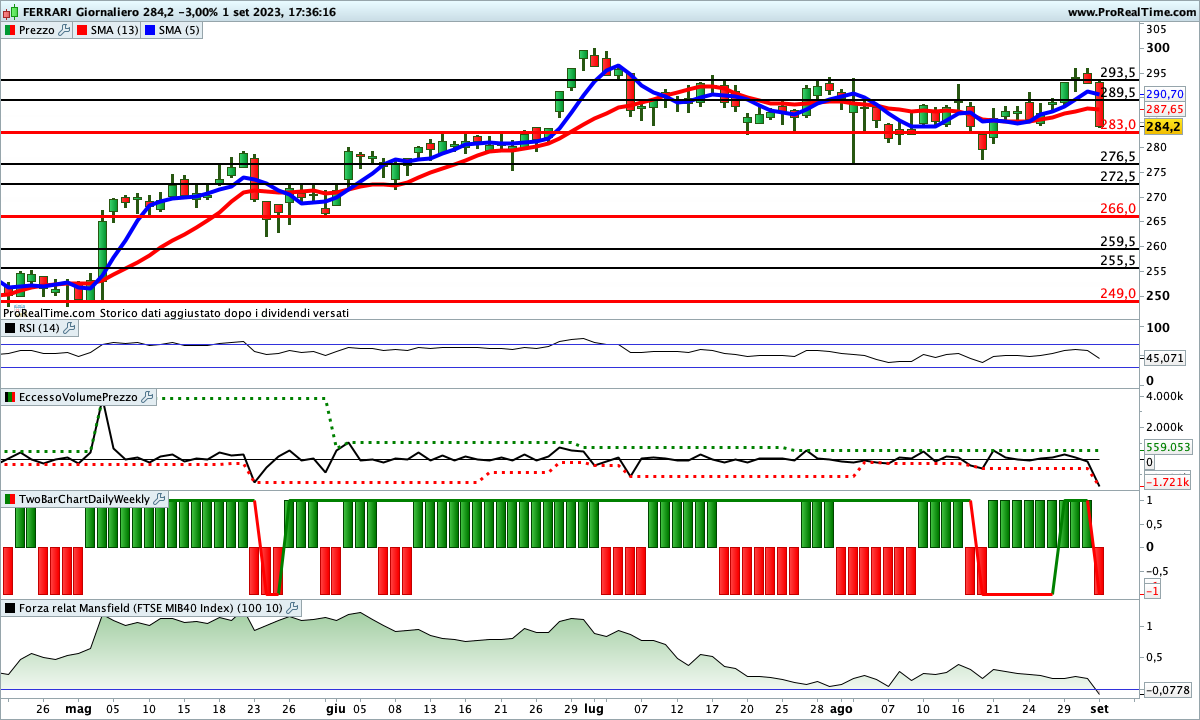Click the 259,5 level label
The image size is (1200, 720).
1117,241
